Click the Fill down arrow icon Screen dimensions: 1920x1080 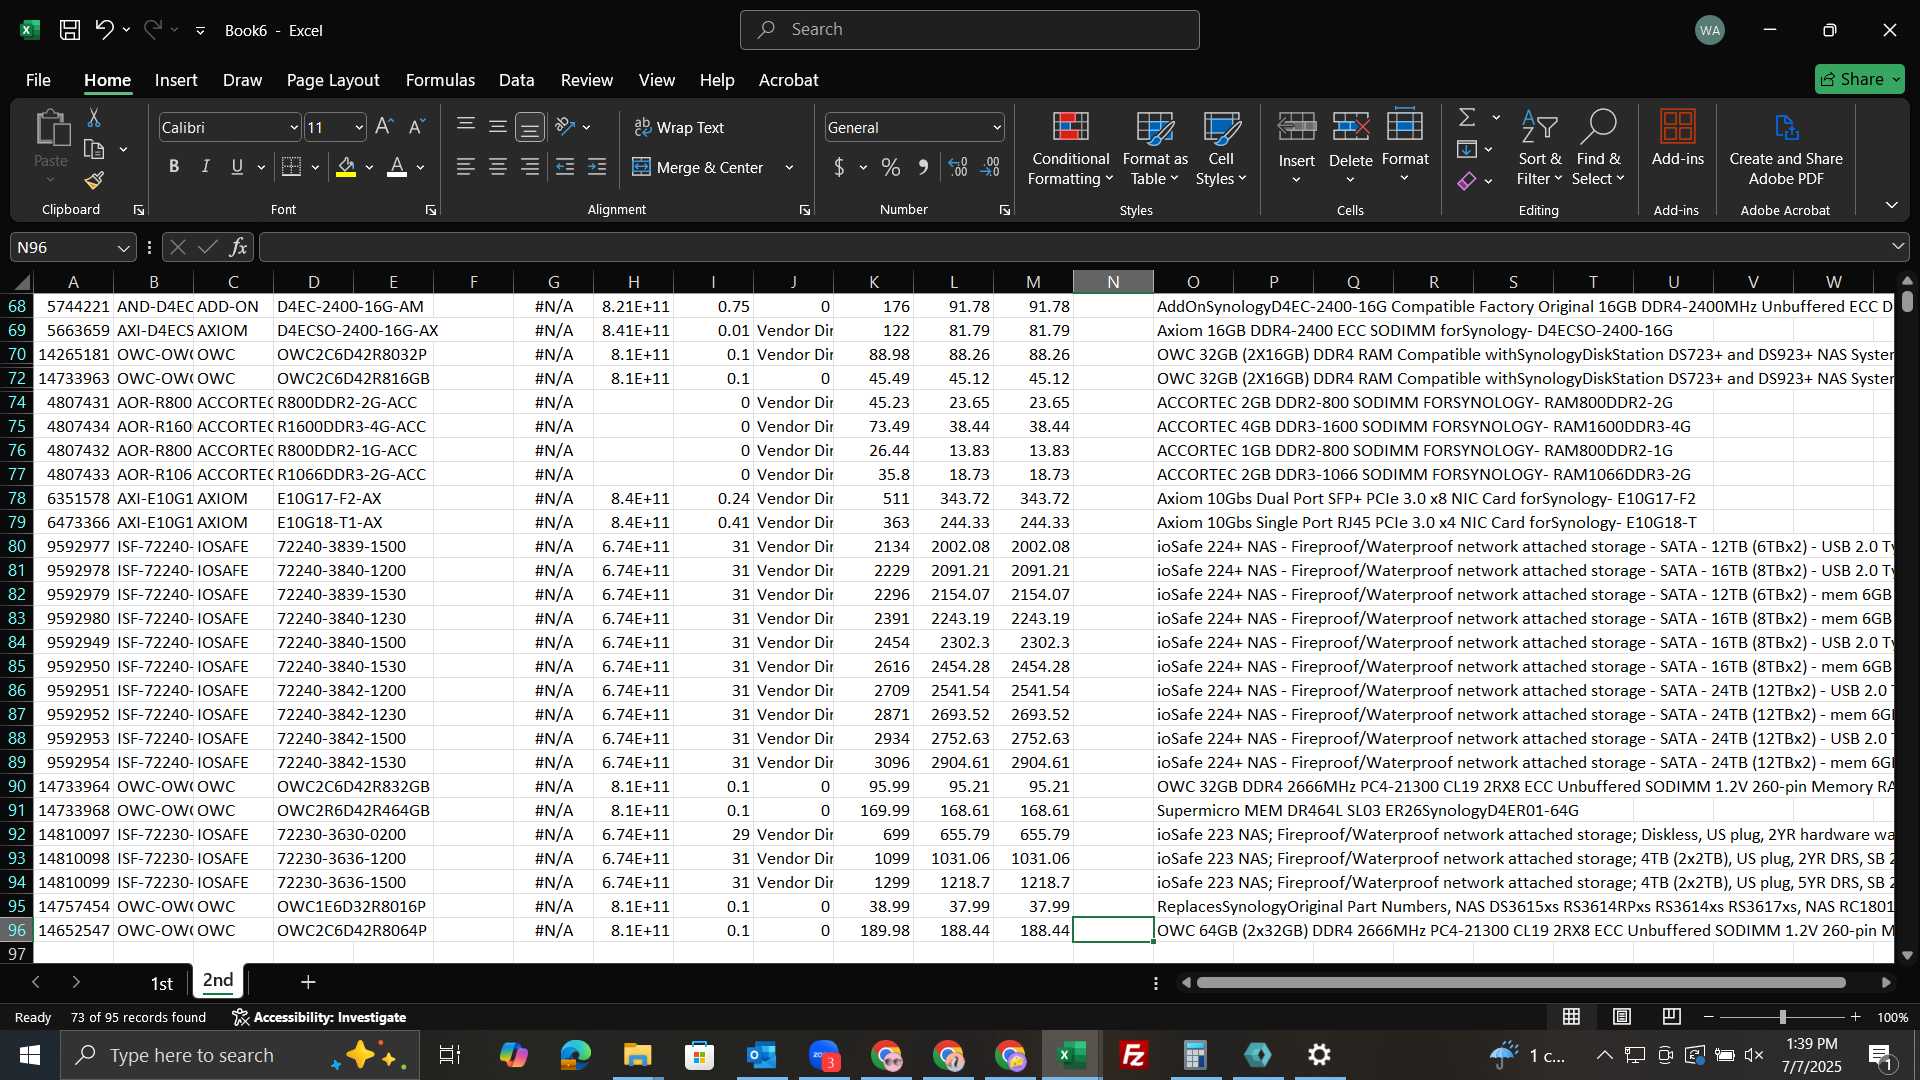point(1467,150)
